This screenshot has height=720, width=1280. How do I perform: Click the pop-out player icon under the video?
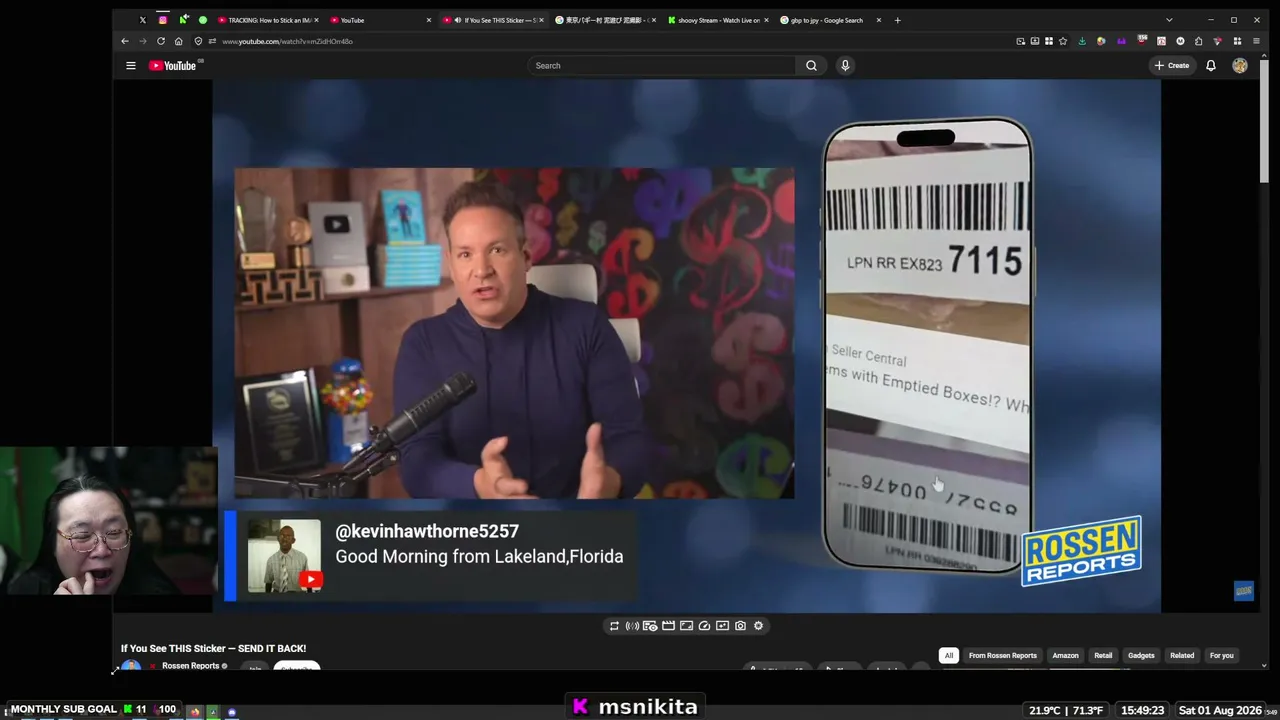[722, 626]
